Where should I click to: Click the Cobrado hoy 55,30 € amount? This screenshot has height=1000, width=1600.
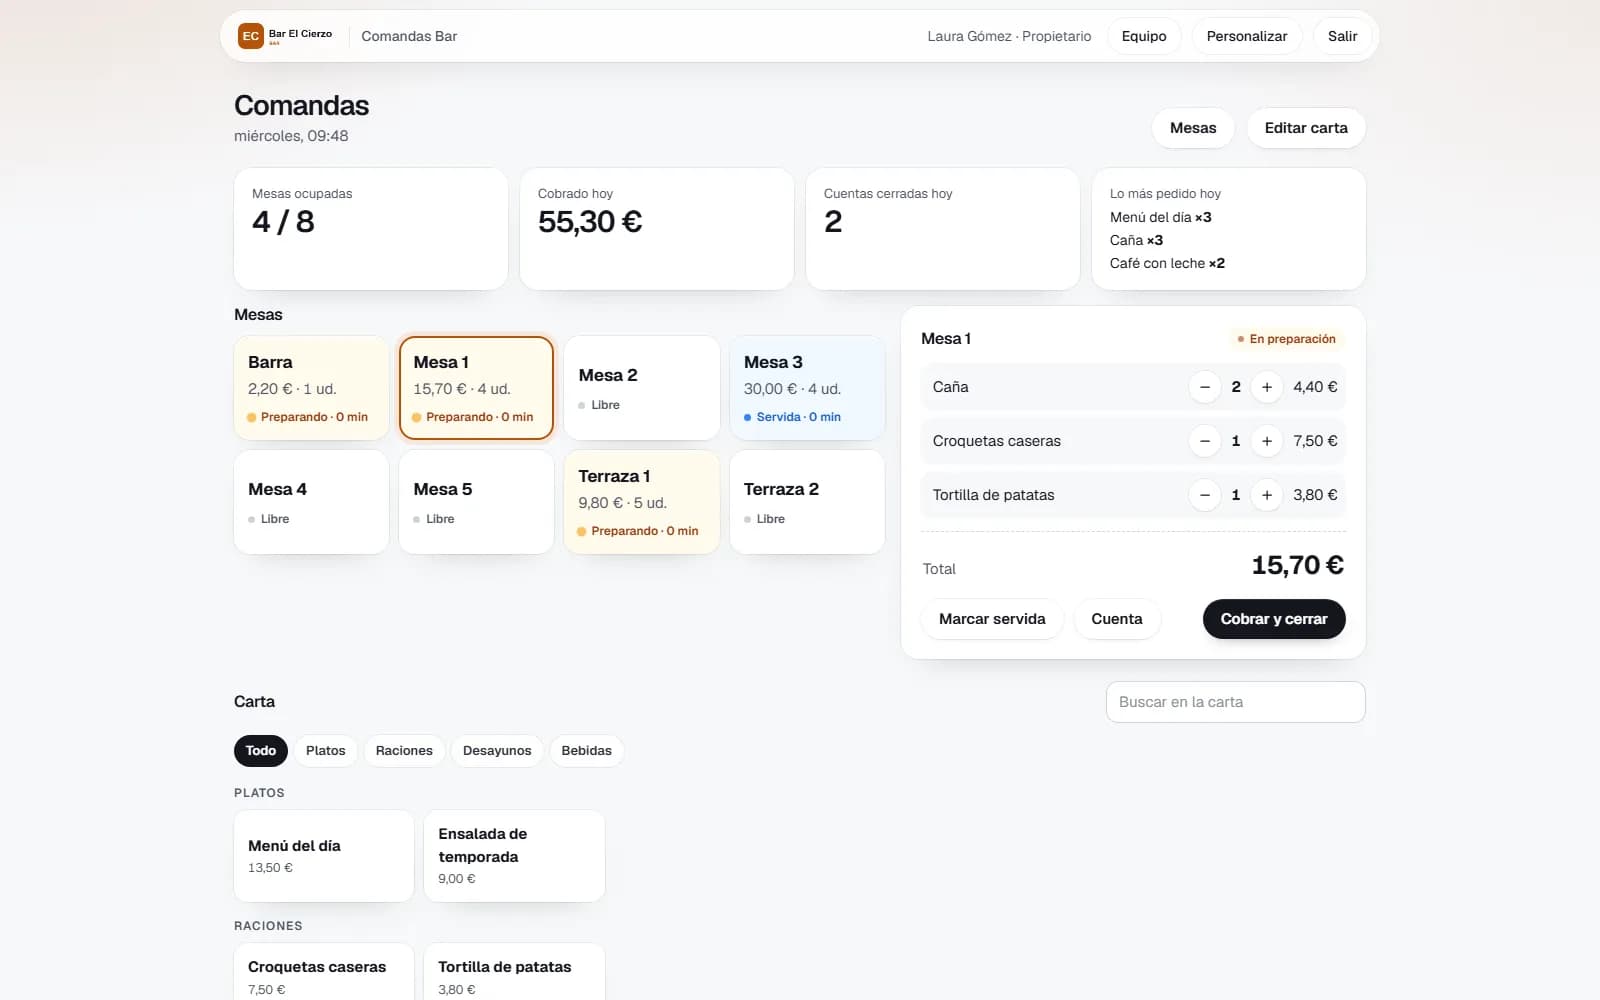pyautogui.click(x=590, y=222)
